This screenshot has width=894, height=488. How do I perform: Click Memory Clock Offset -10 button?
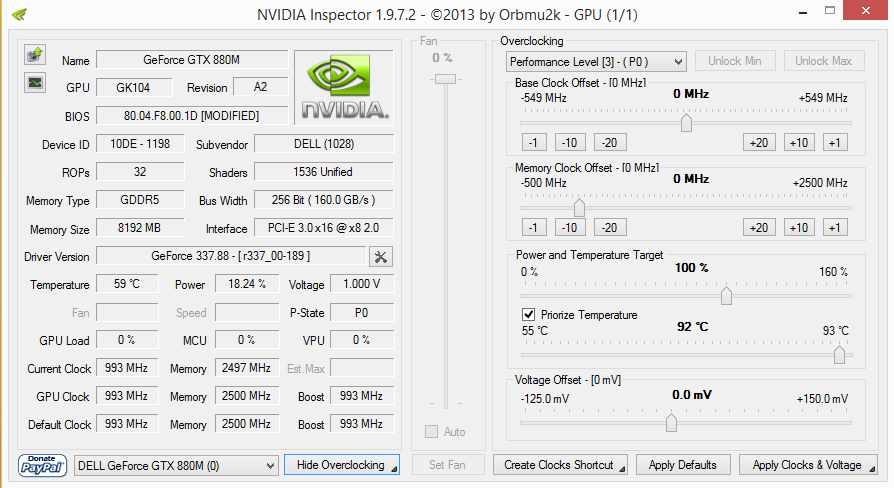point(570,227)
